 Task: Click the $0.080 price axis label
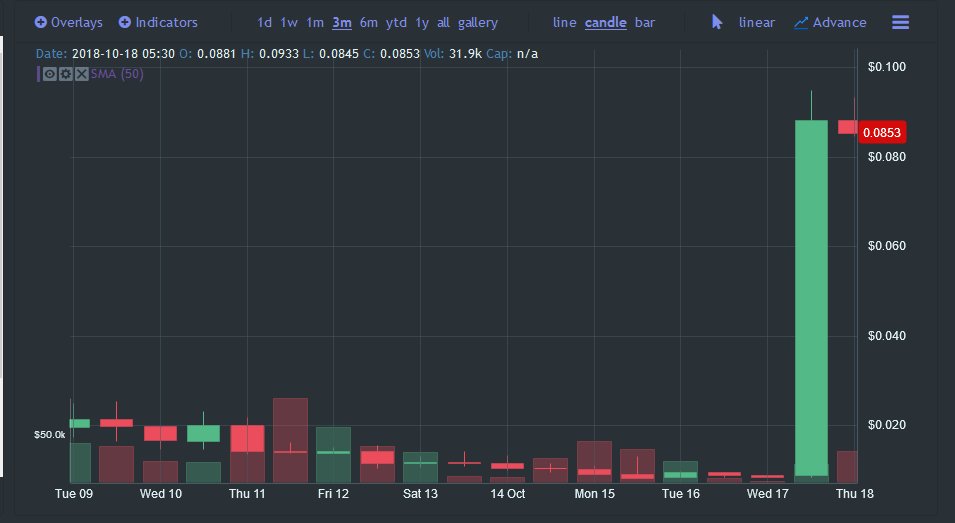(x=886, y=157)
